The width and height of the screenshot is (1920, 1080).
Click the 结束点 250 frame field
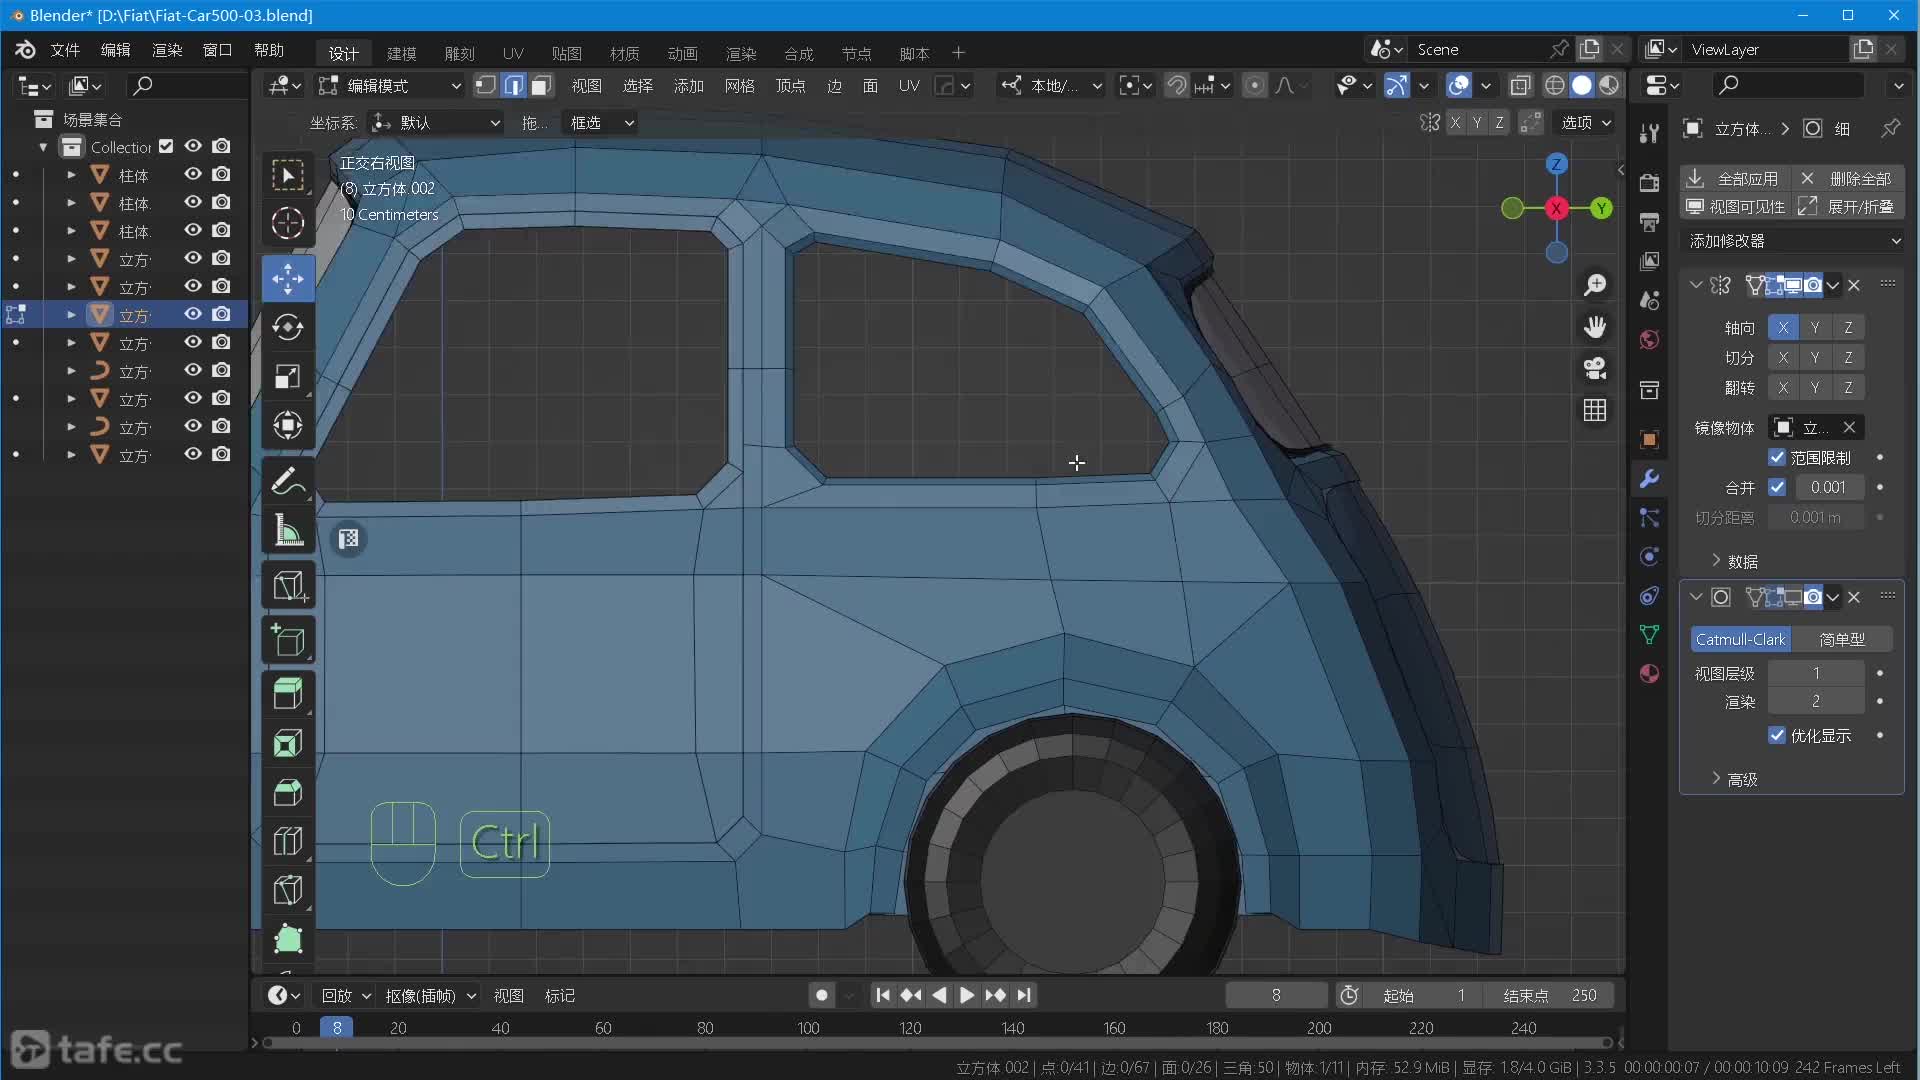coord(1550,995)
